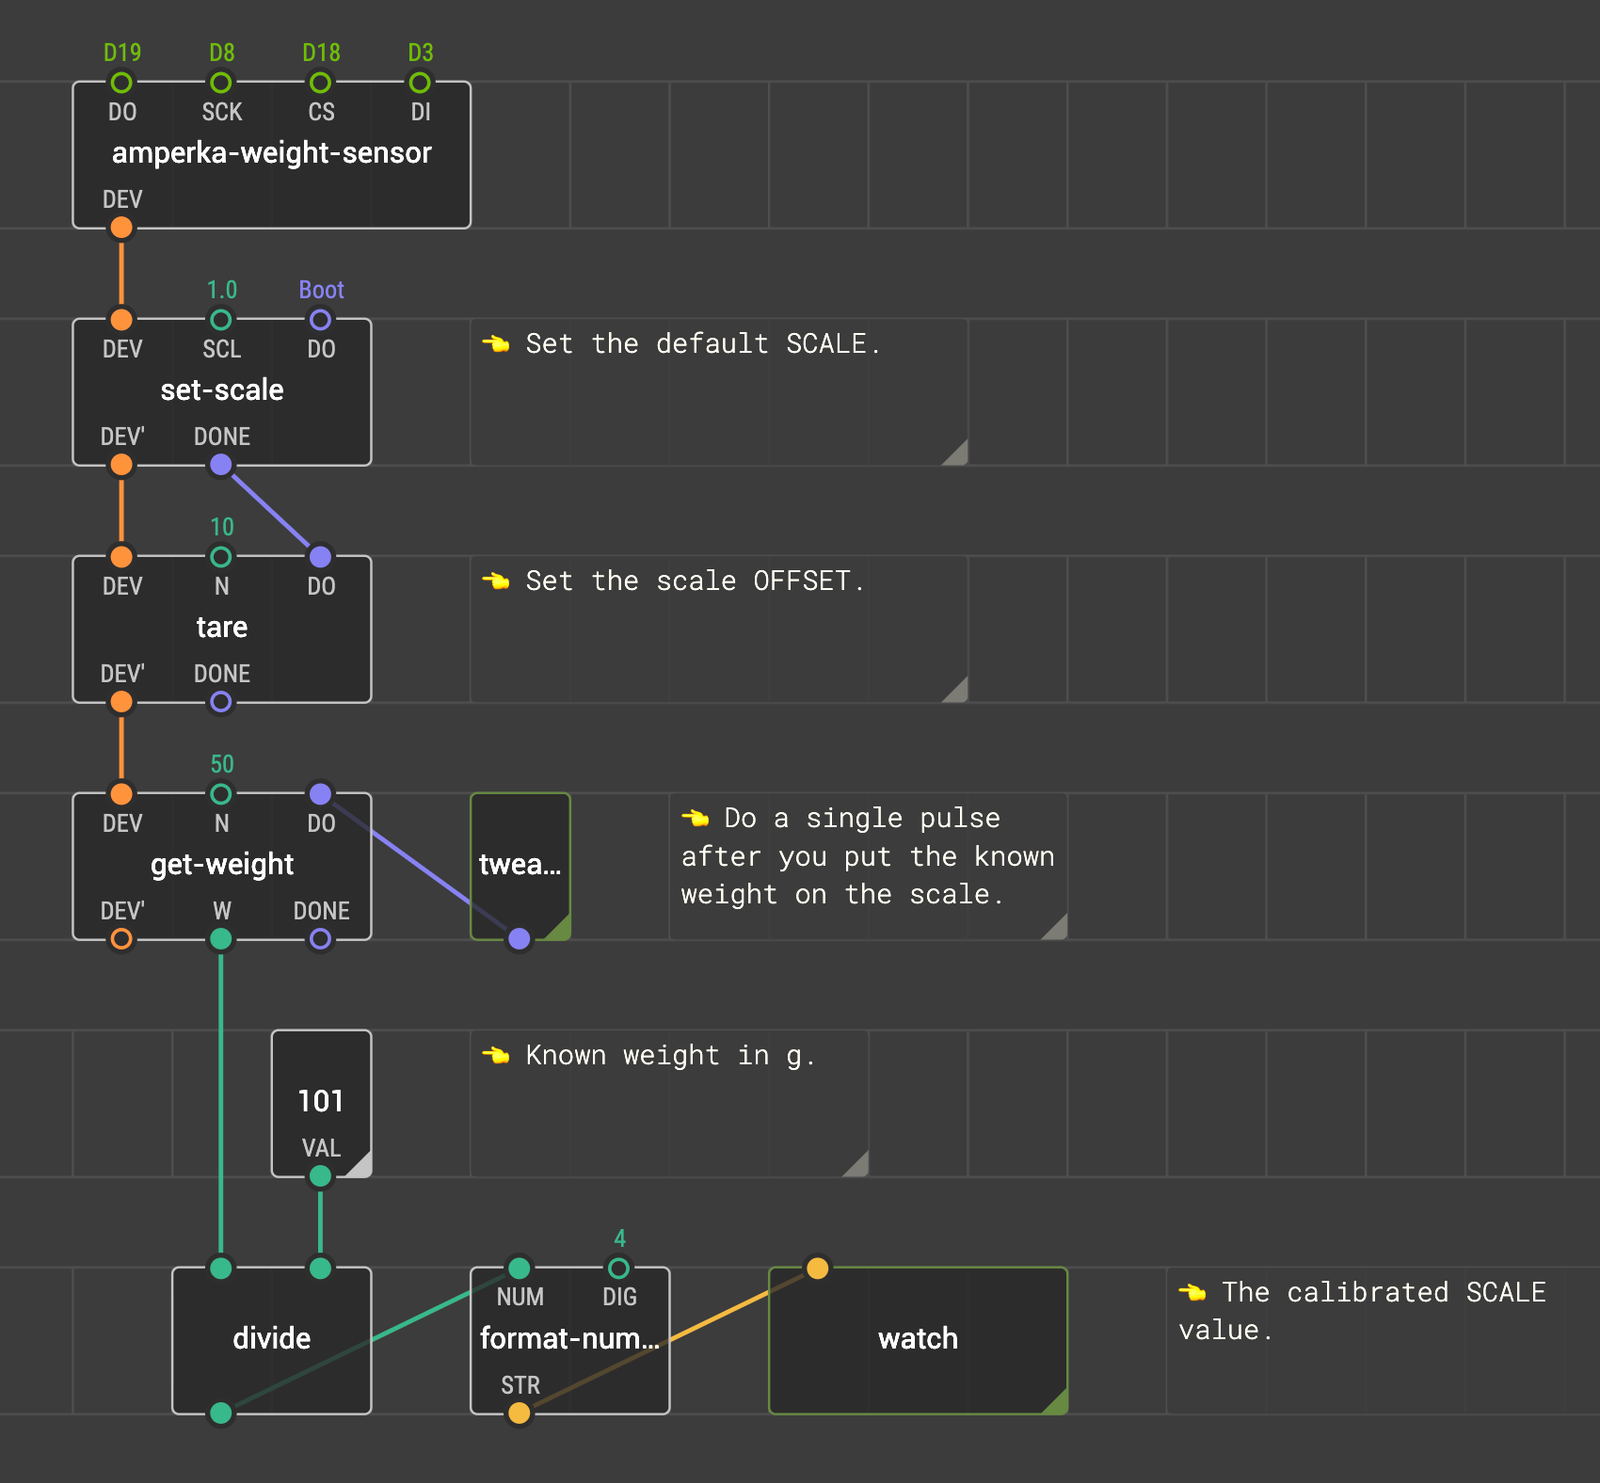1600x1483 pixels.
Task: Select the watch node
Action: point(918,1340)
